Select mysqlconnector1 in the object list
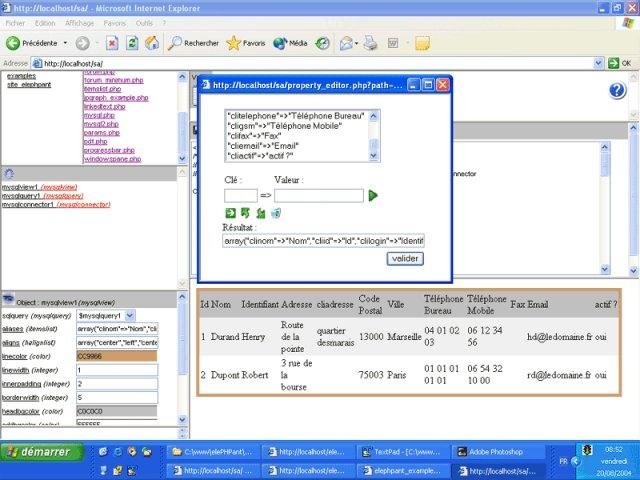 tap(27, 204)
